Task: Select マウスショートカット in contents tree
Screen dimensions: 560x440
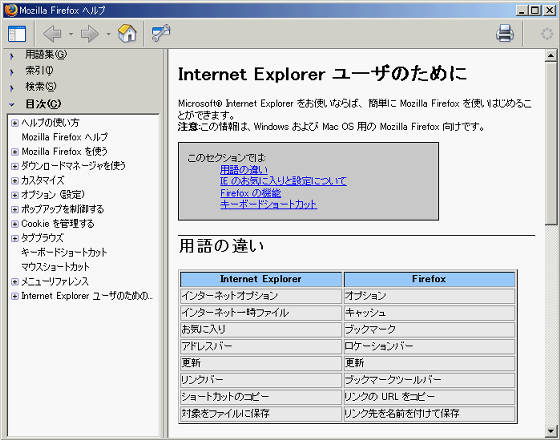Action: pyautogui.click(x=55, y=267)
